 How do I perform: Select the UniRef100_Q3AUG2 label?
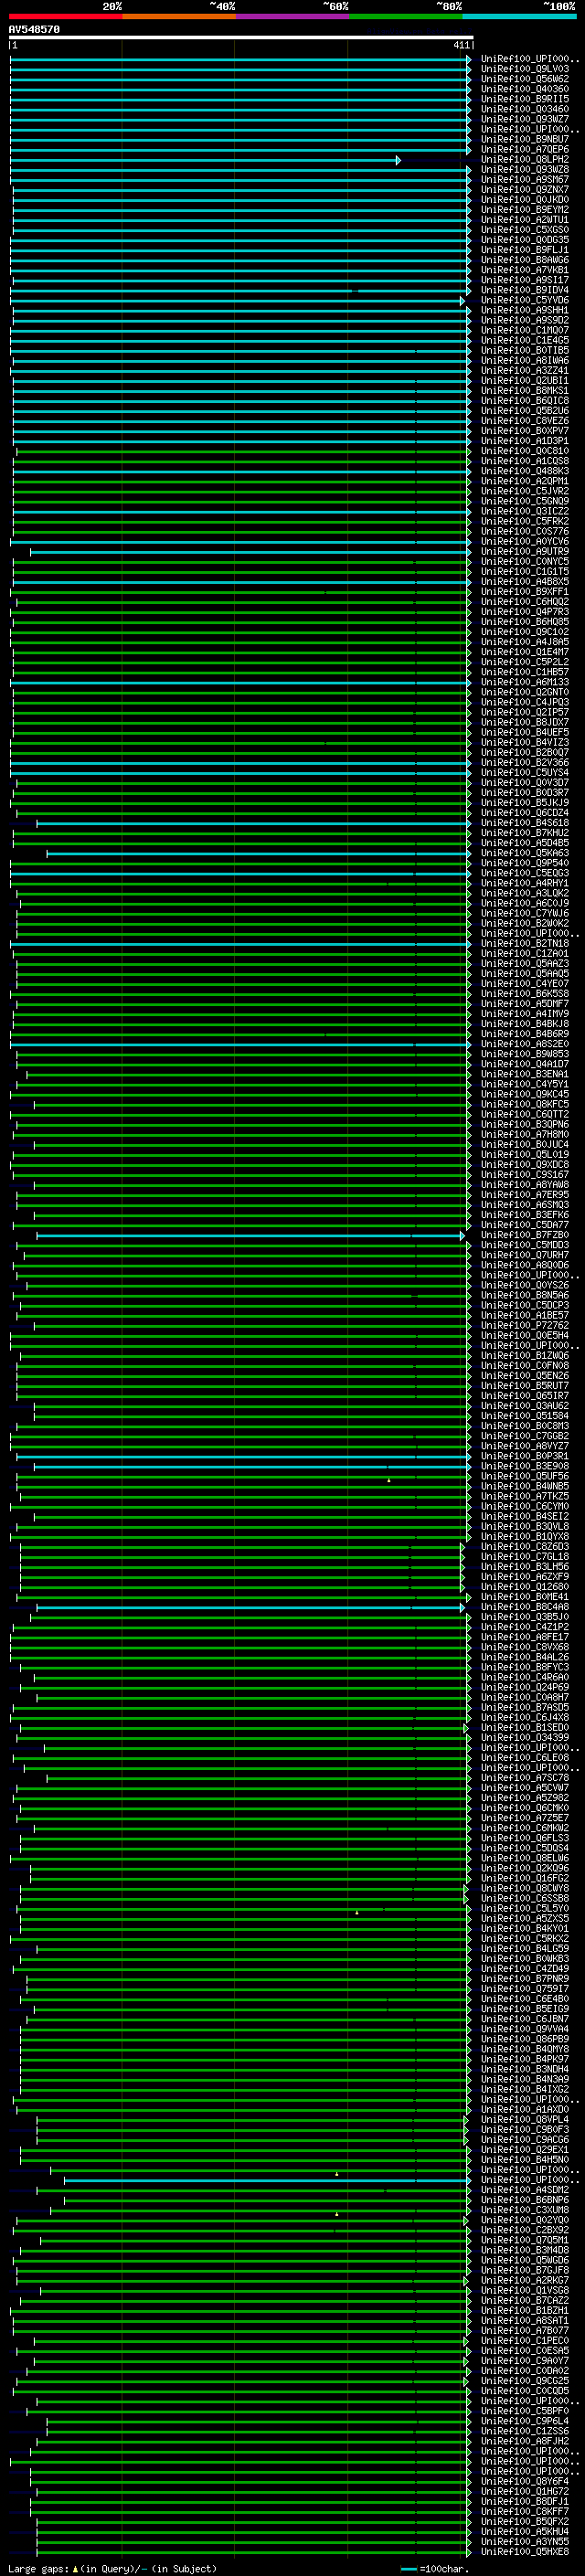coord(525,1406)
